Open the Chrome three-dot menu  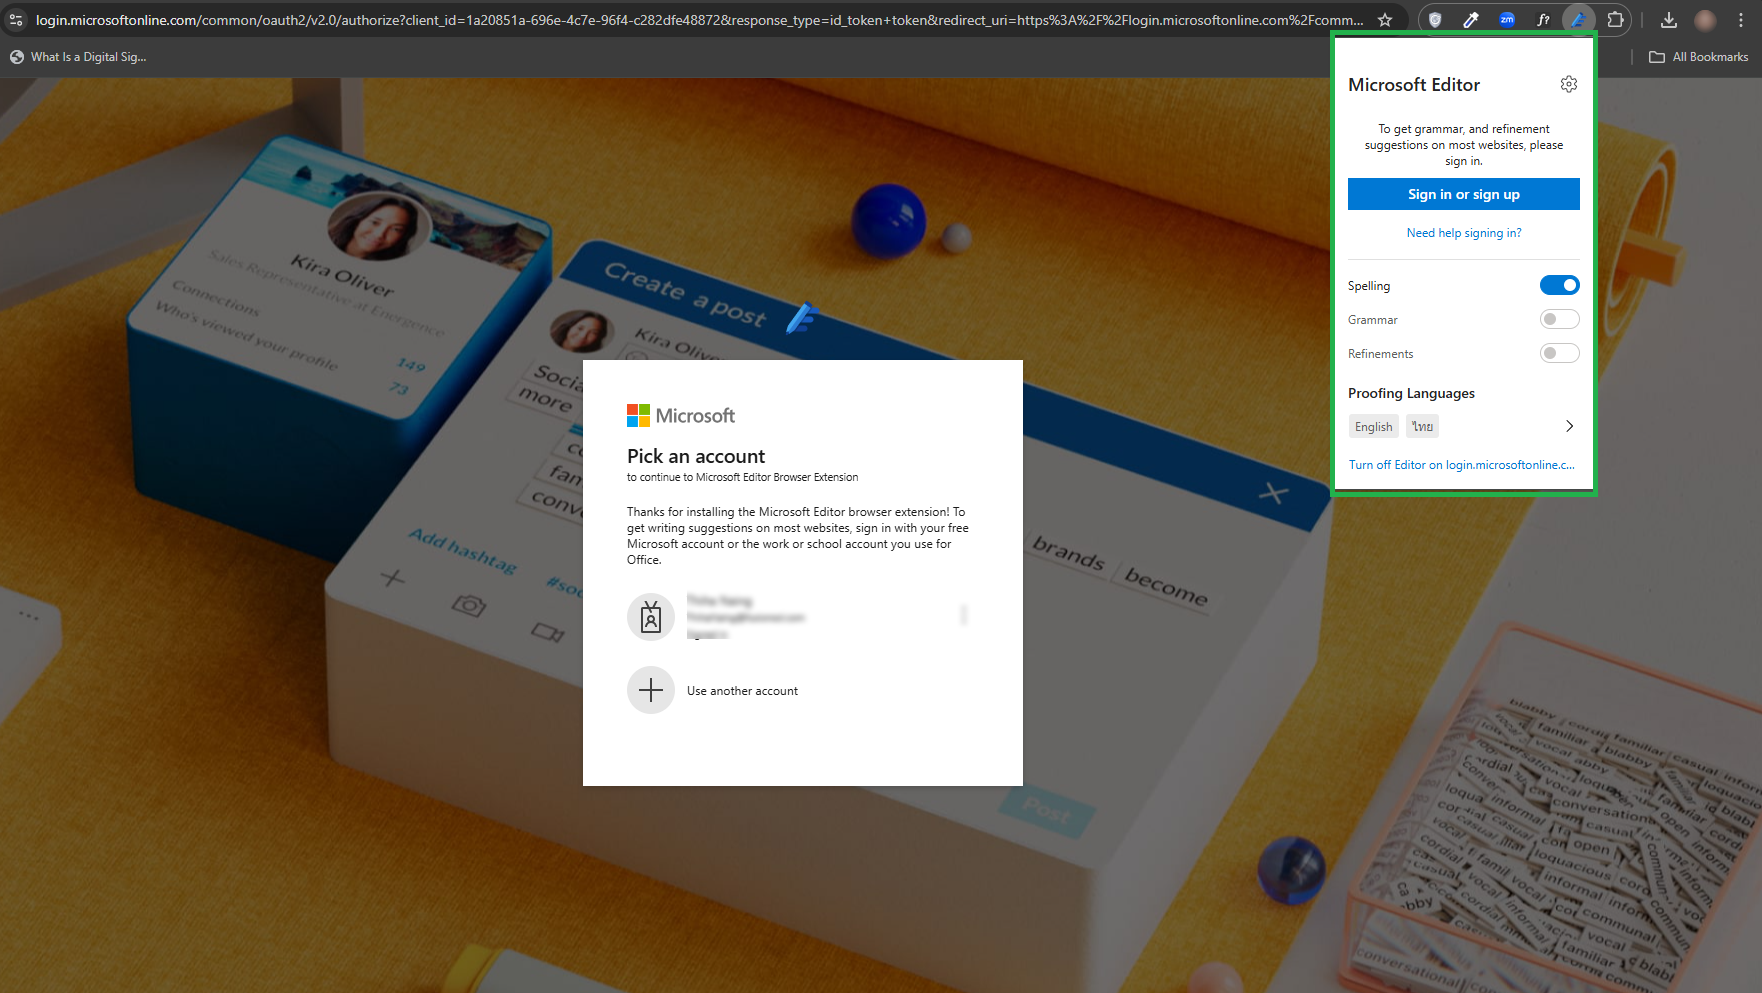tap(1741, 19)
